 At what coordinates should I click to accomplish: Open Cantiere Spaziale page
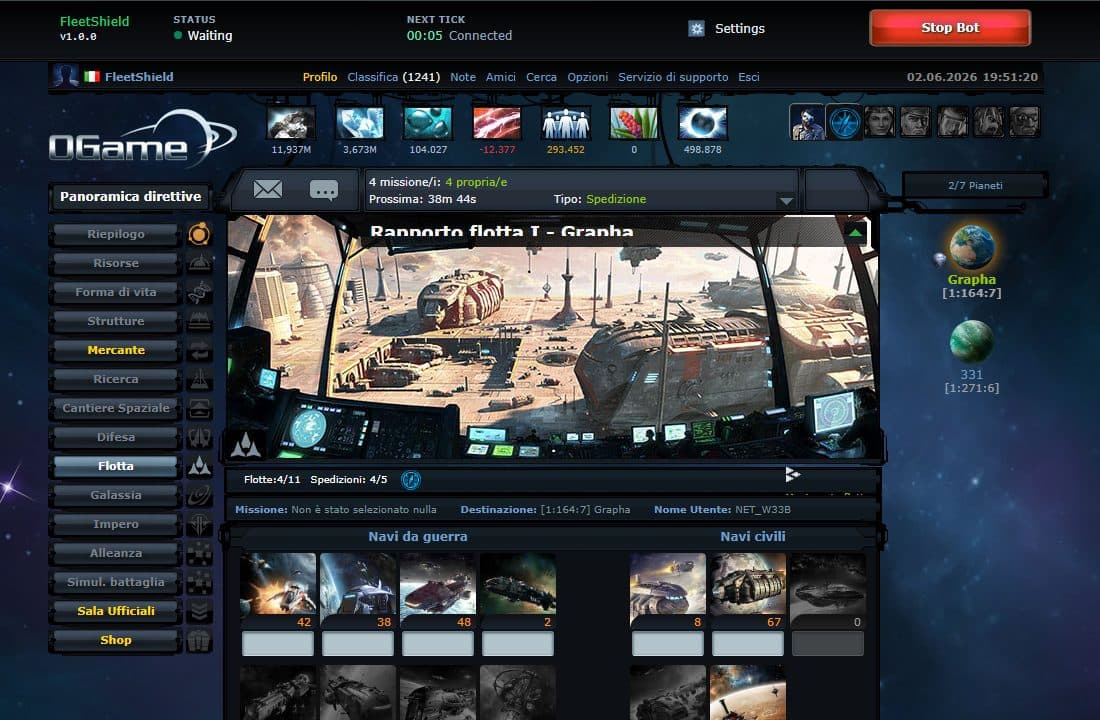click(116, 408)
